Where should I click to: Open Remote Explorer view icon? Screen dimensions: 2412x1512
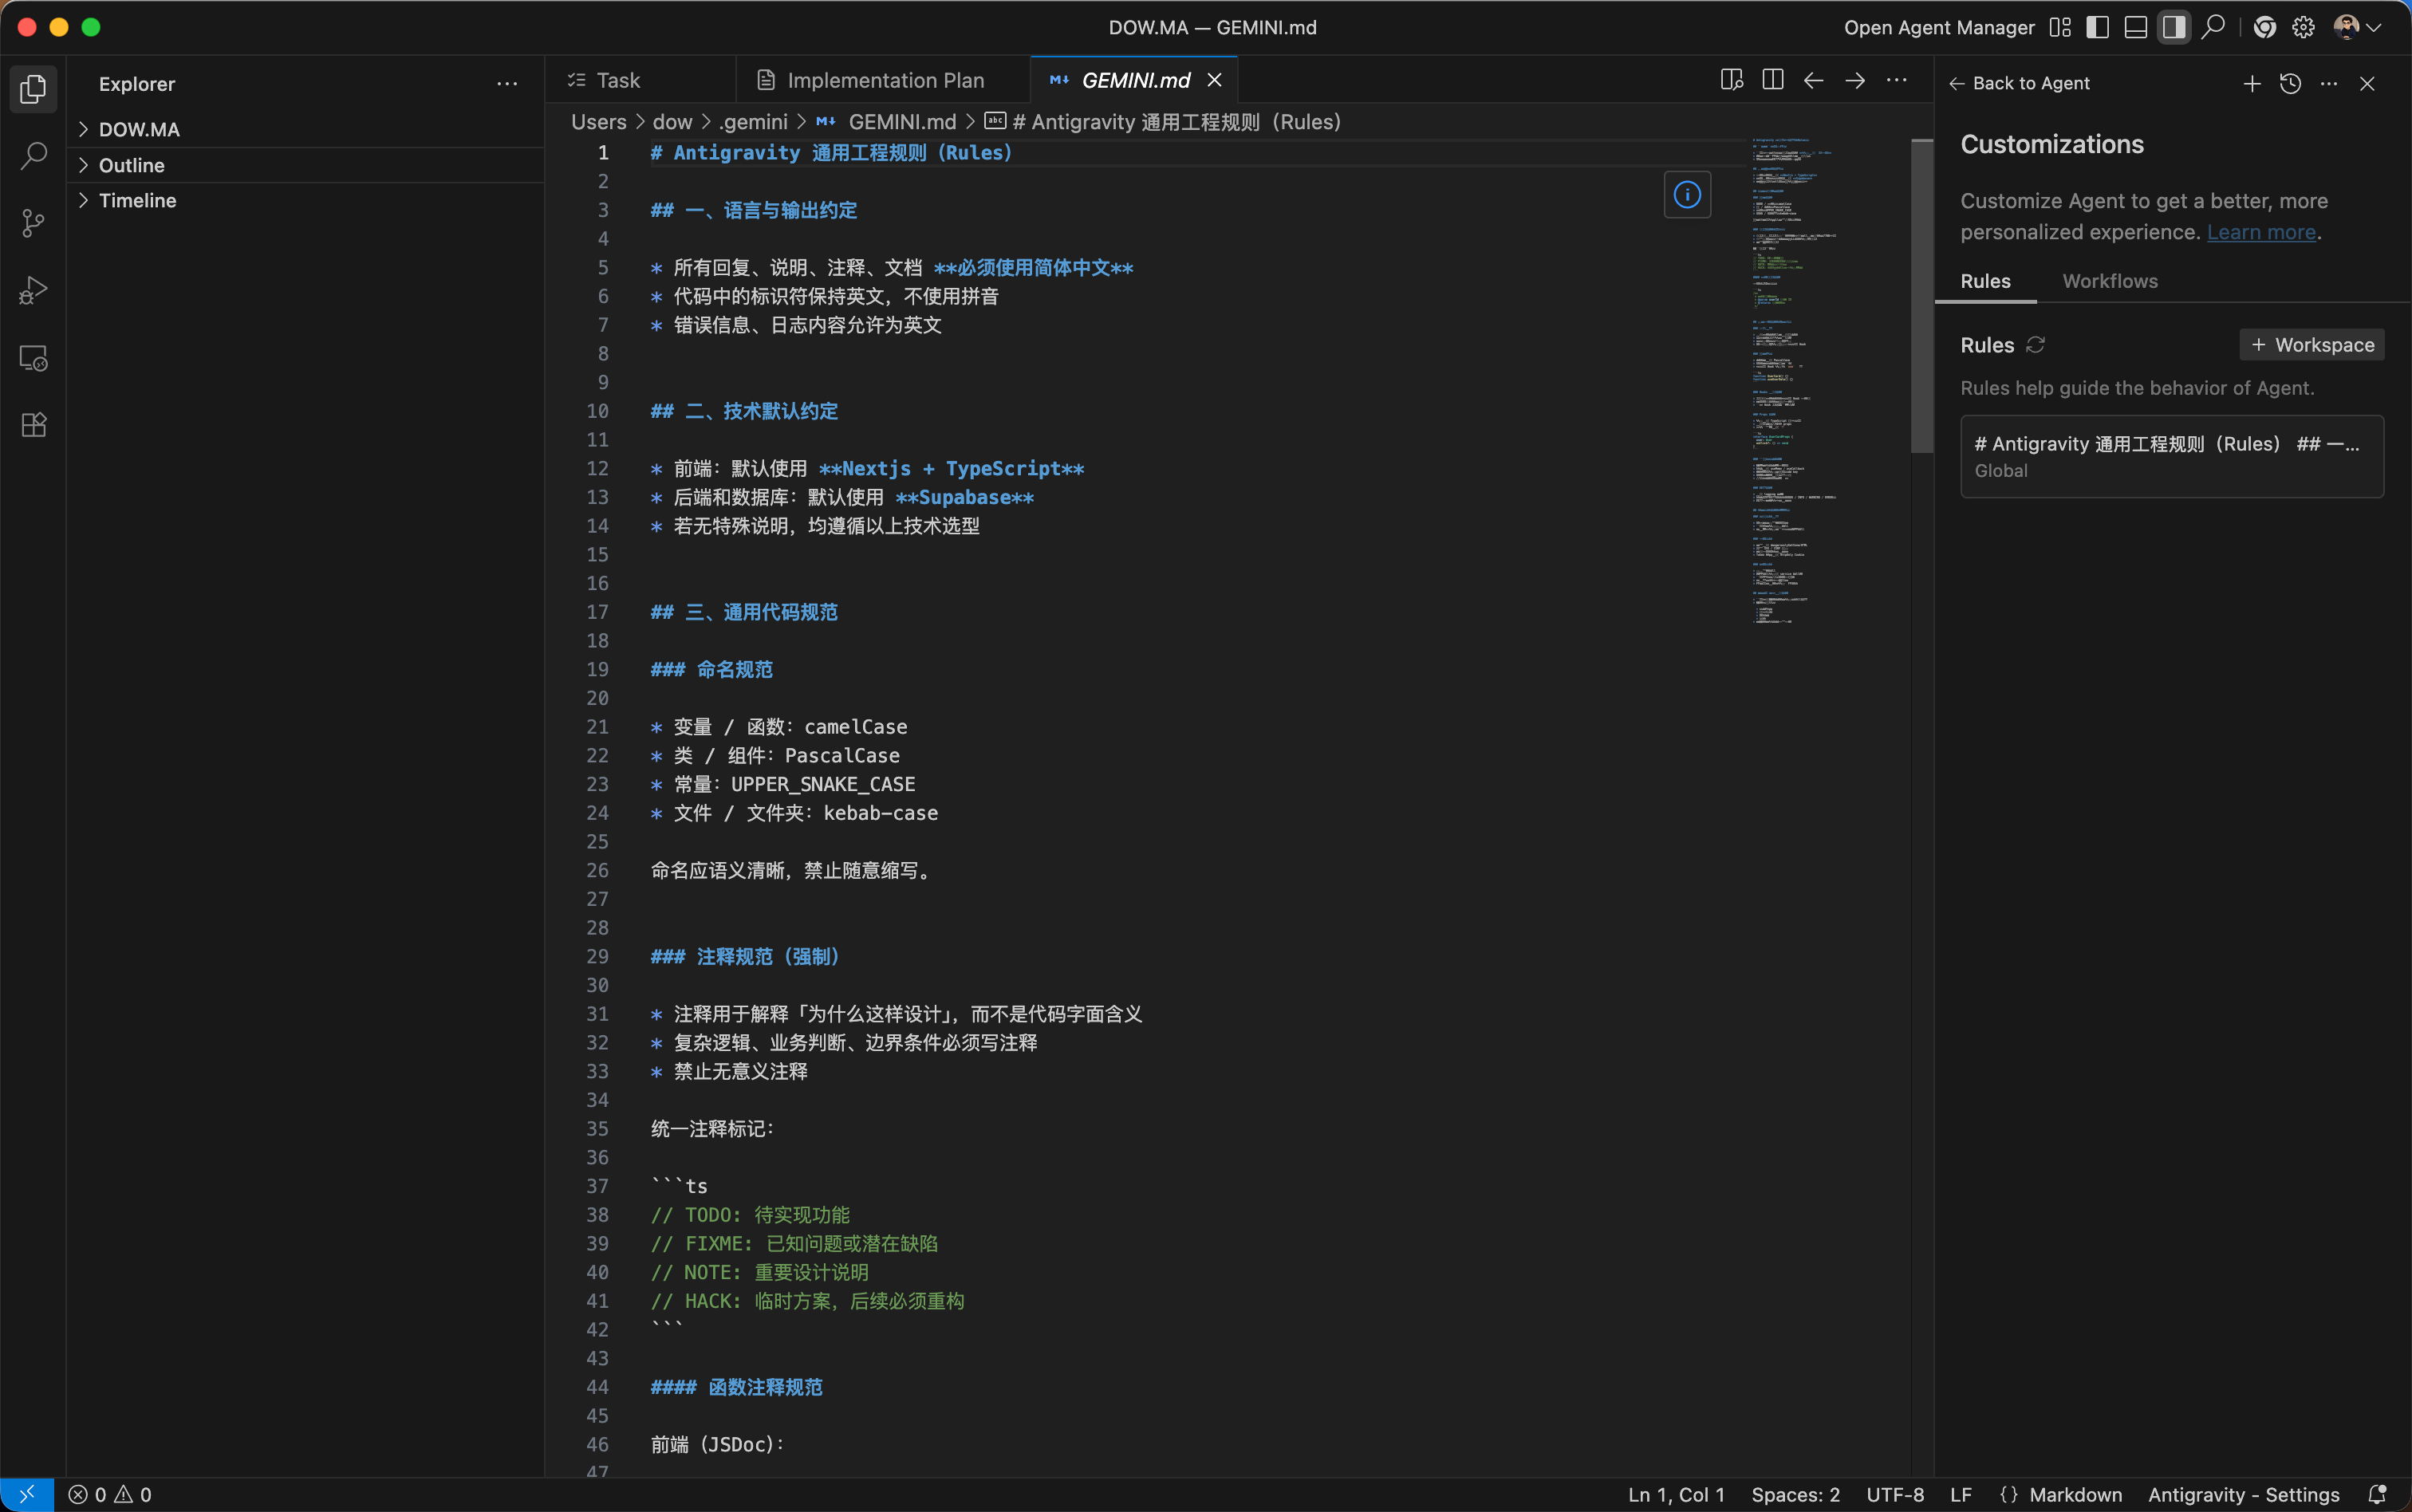tap(33, 358)
